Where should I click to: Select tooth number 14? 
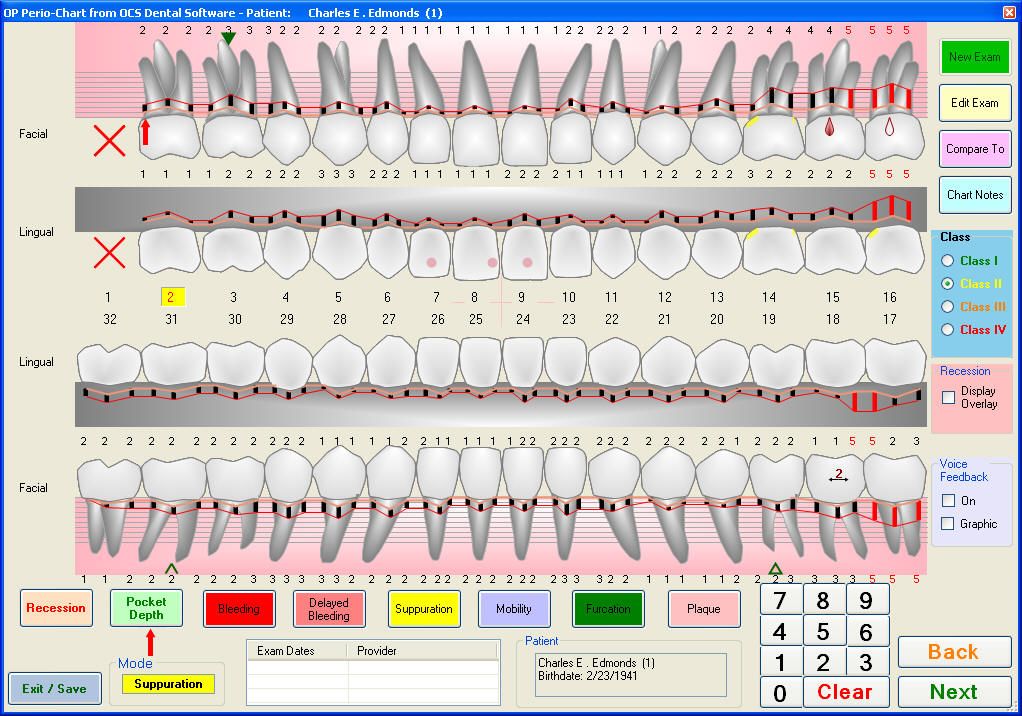point(769,297)
